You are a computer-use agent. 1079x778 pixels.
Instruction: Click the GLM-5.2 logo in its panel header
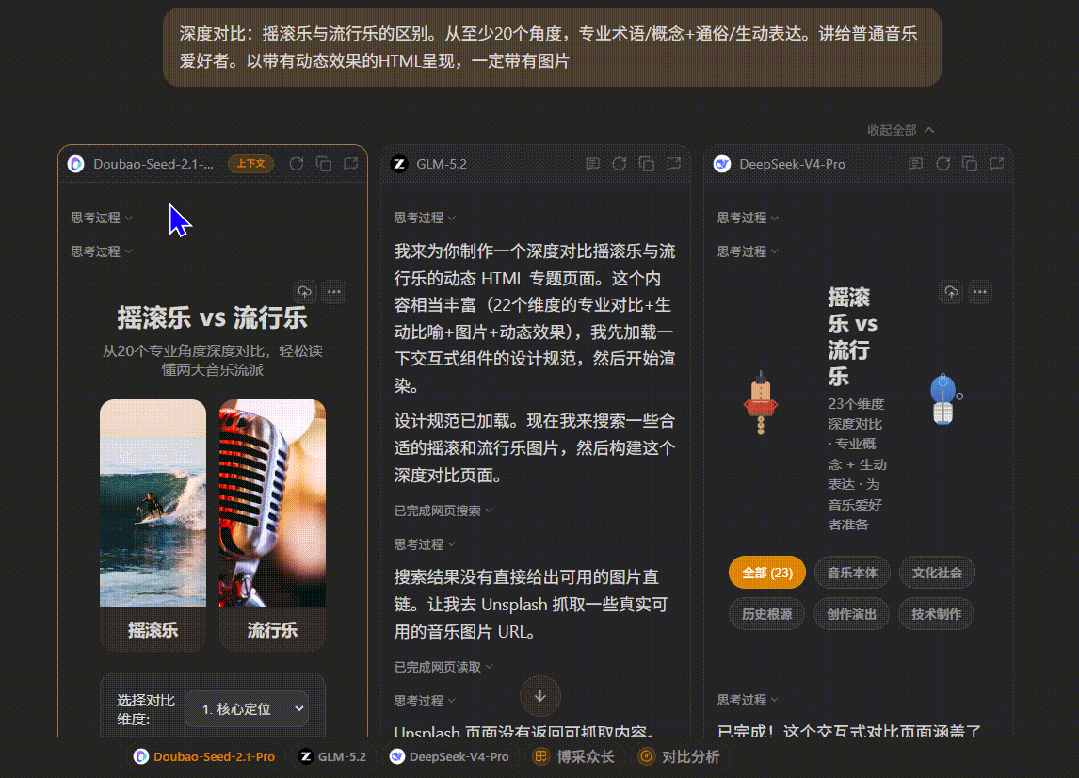399,164
